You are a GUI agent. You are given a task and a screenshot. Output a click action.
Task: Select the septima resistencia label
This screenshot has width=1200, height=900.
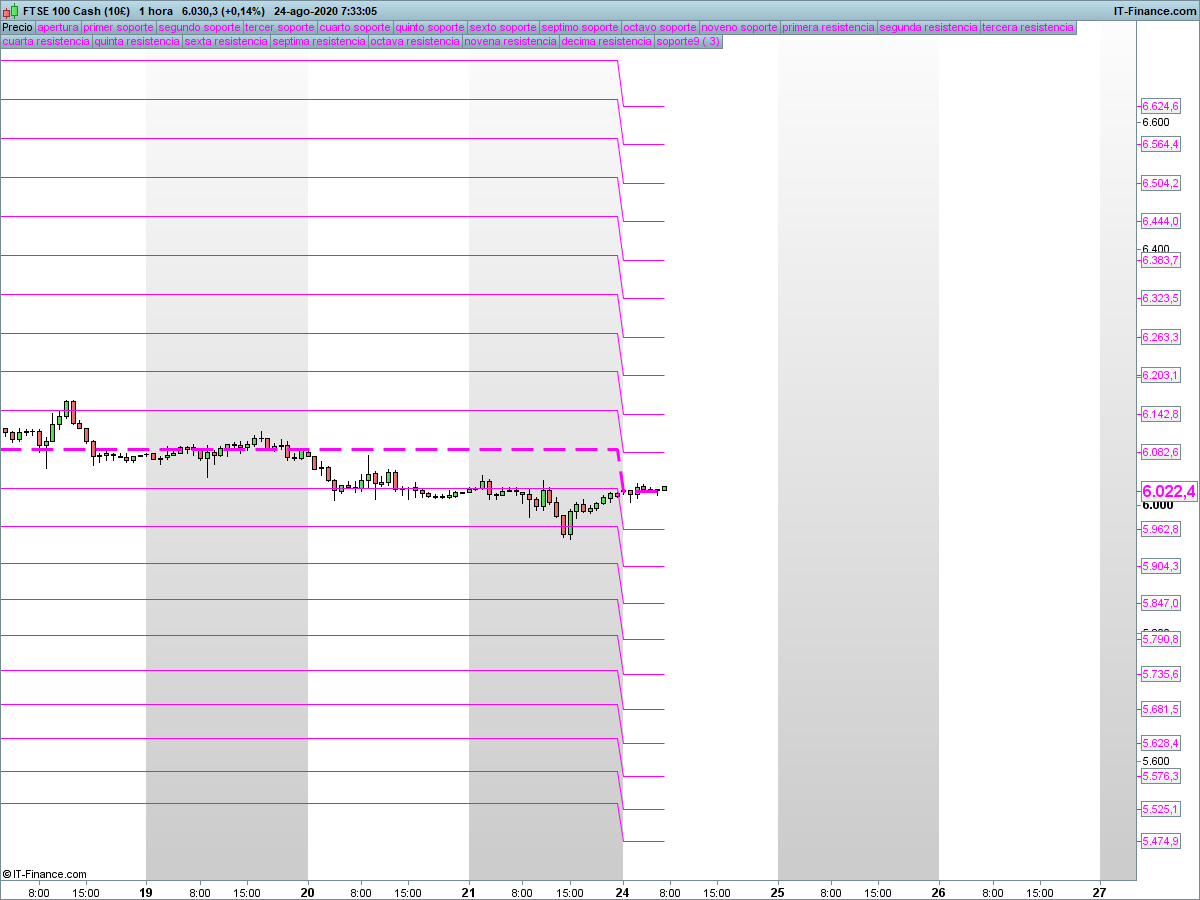click(x=318, y=42)
